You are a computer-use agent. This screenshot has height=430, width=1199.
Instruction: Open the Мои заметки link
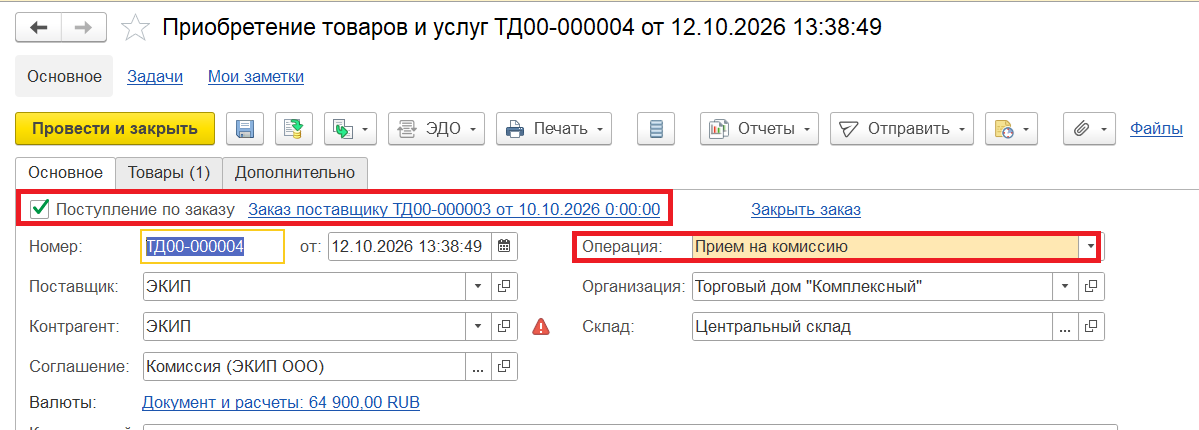pyautogui.click(x=256, y=77)
